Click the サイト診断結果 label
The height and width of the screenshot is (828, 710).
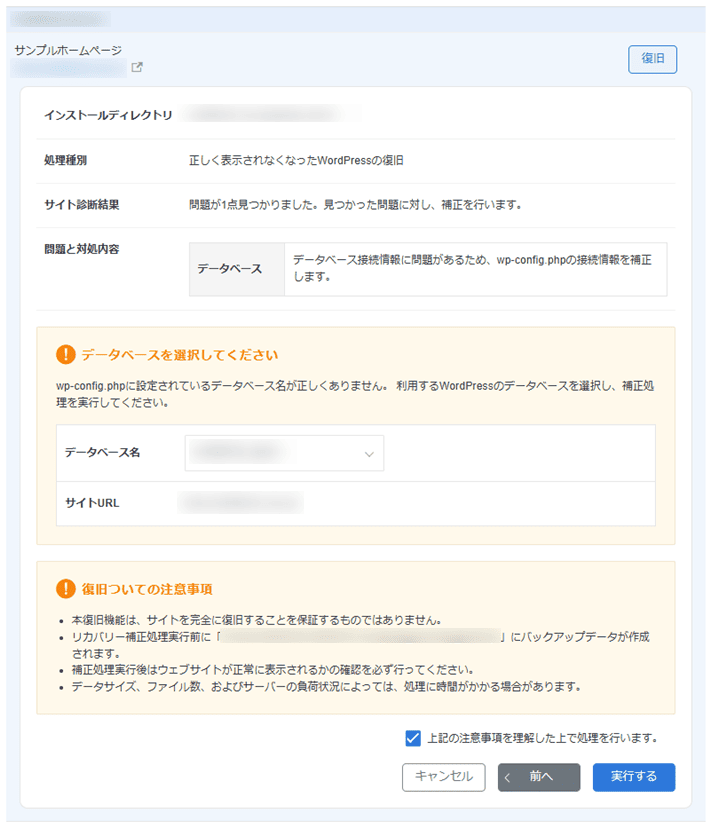tap(81, 204)
